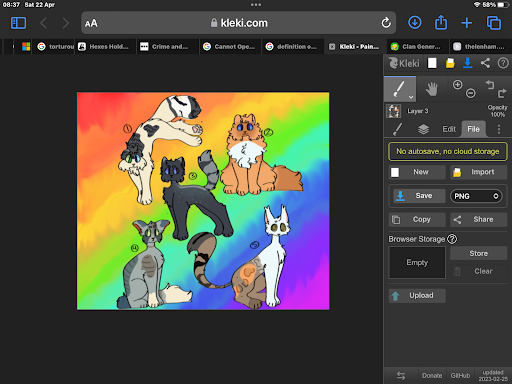Reload the kleki.com page
This screenshot has width=512, height=384.
point(386,23)
